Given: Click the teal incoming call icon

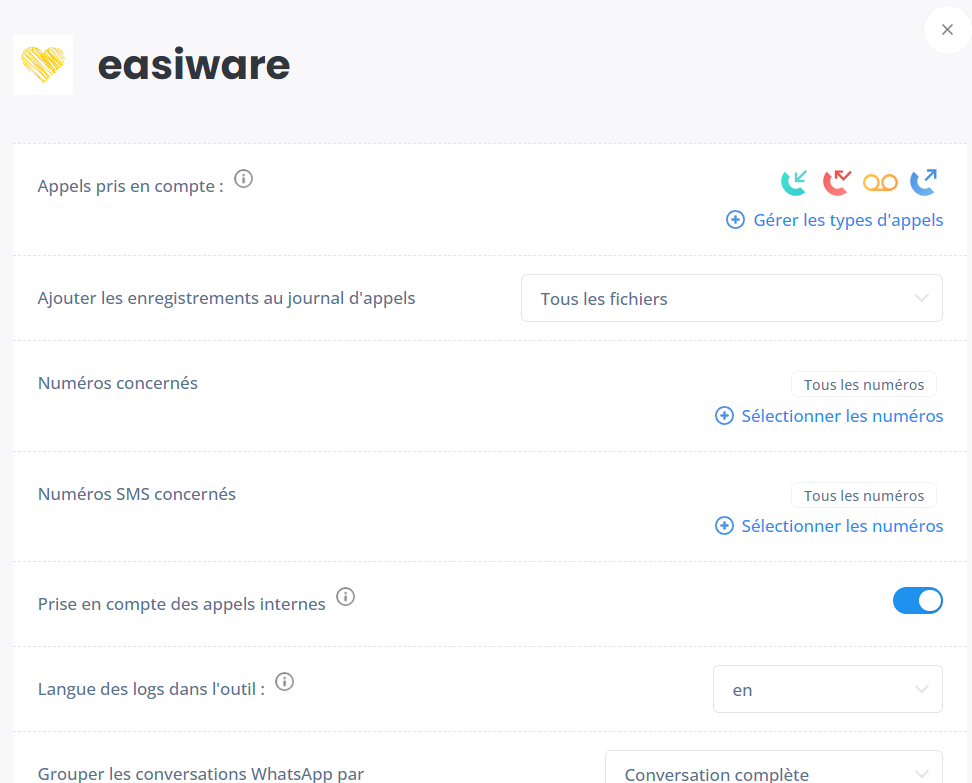Looking at the screenshot, I should [x=794, y=182].
